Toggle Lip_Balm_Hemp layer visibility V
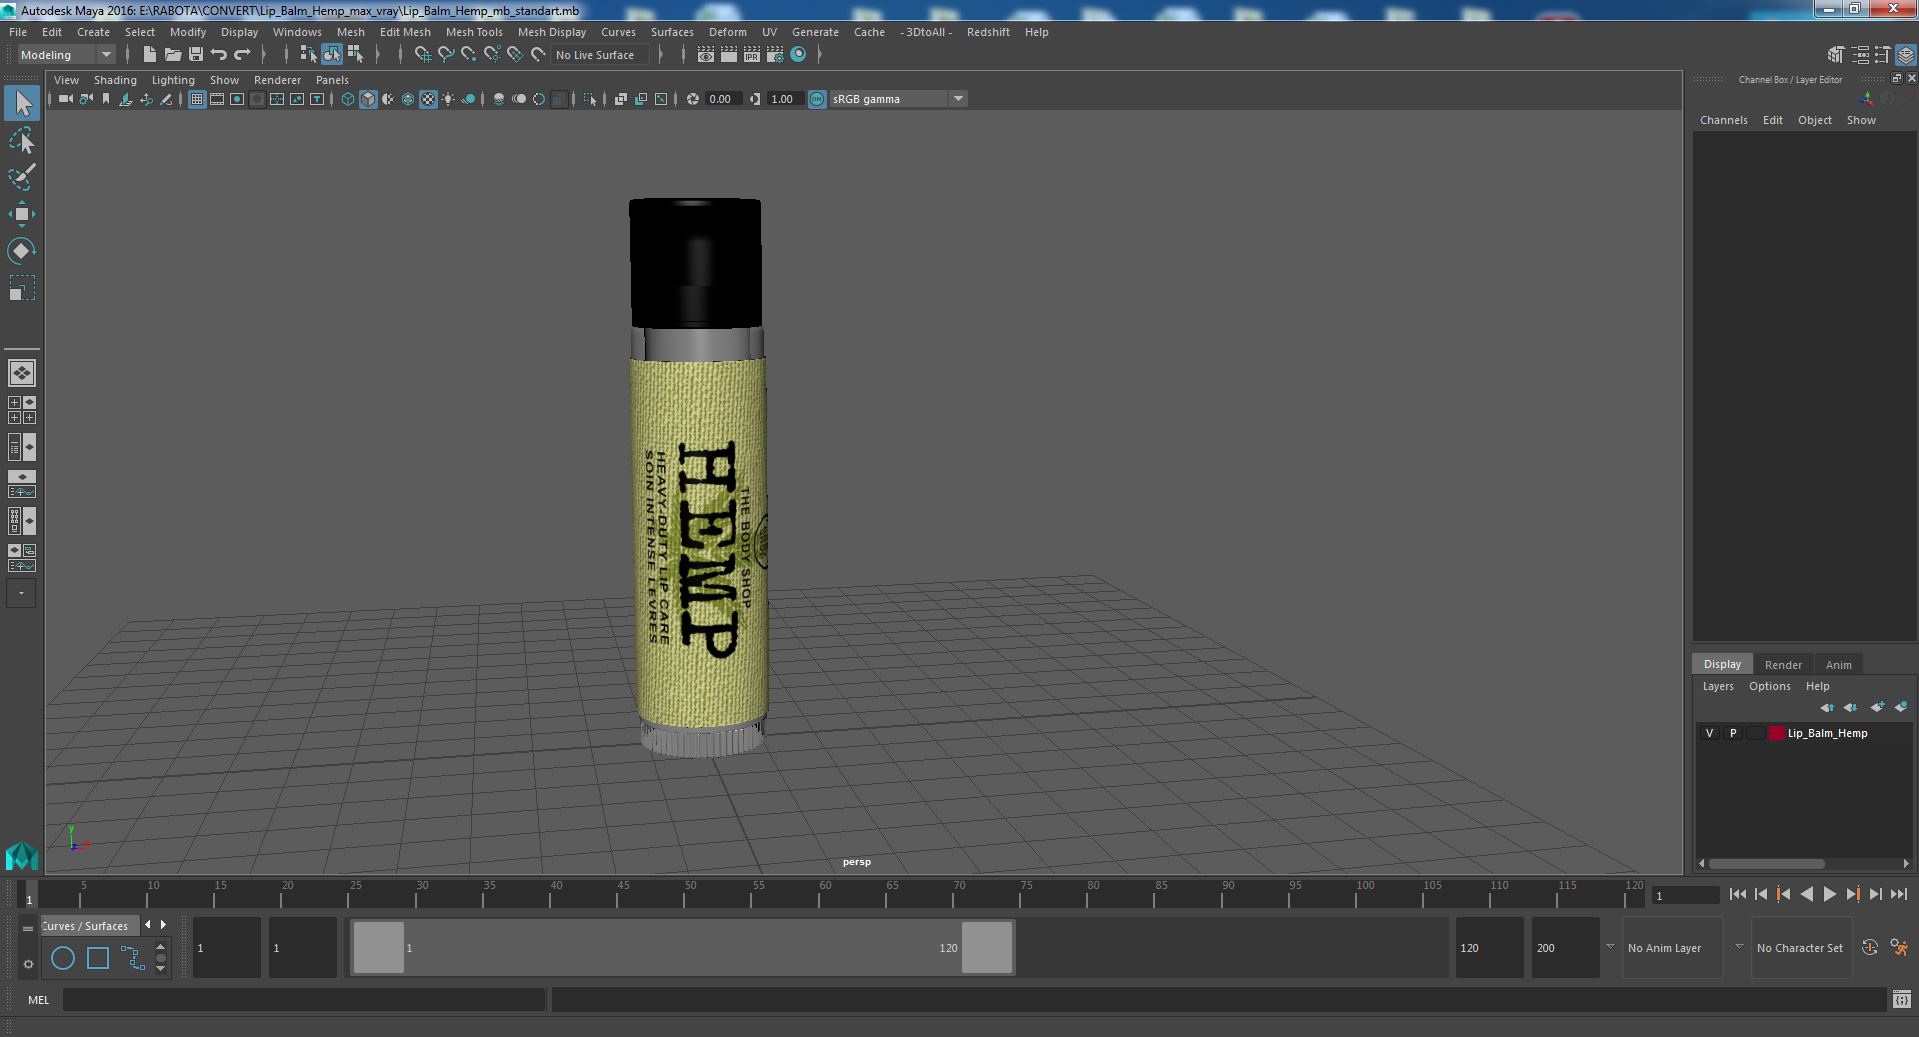 click(1709, 733)
